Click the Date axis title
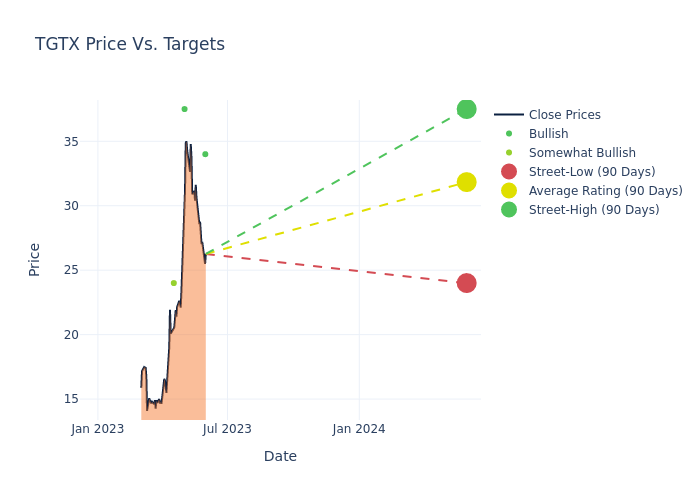This screenshot has width=700, height=500. (x=280, y=456)
